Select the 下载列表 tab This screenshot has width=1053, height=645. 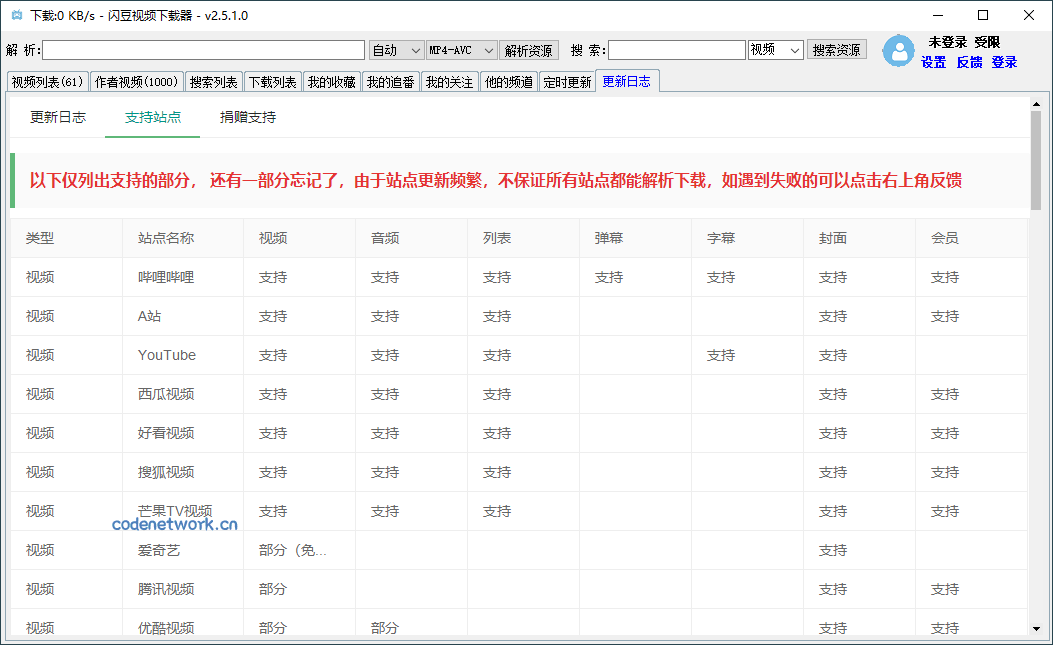[x=272, y=82]
